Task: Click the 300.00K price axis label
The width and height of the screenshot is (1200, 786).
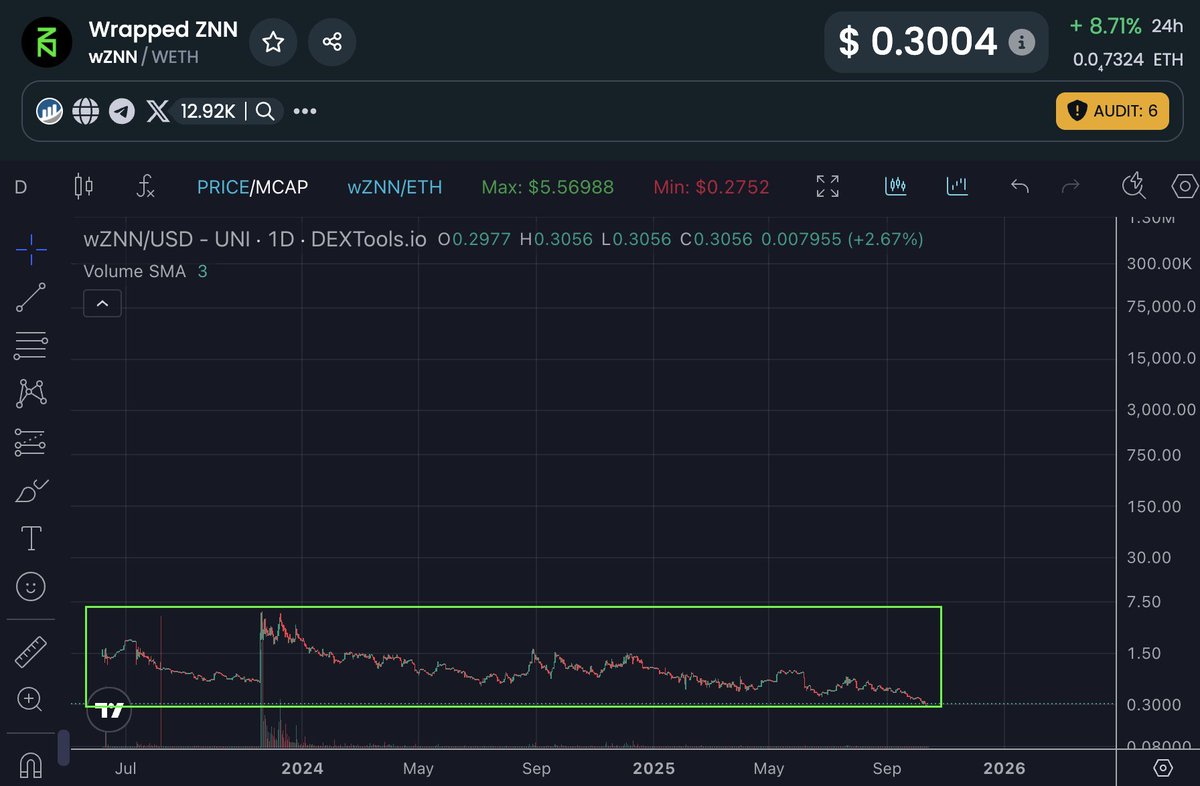Action: [1159, 264]
